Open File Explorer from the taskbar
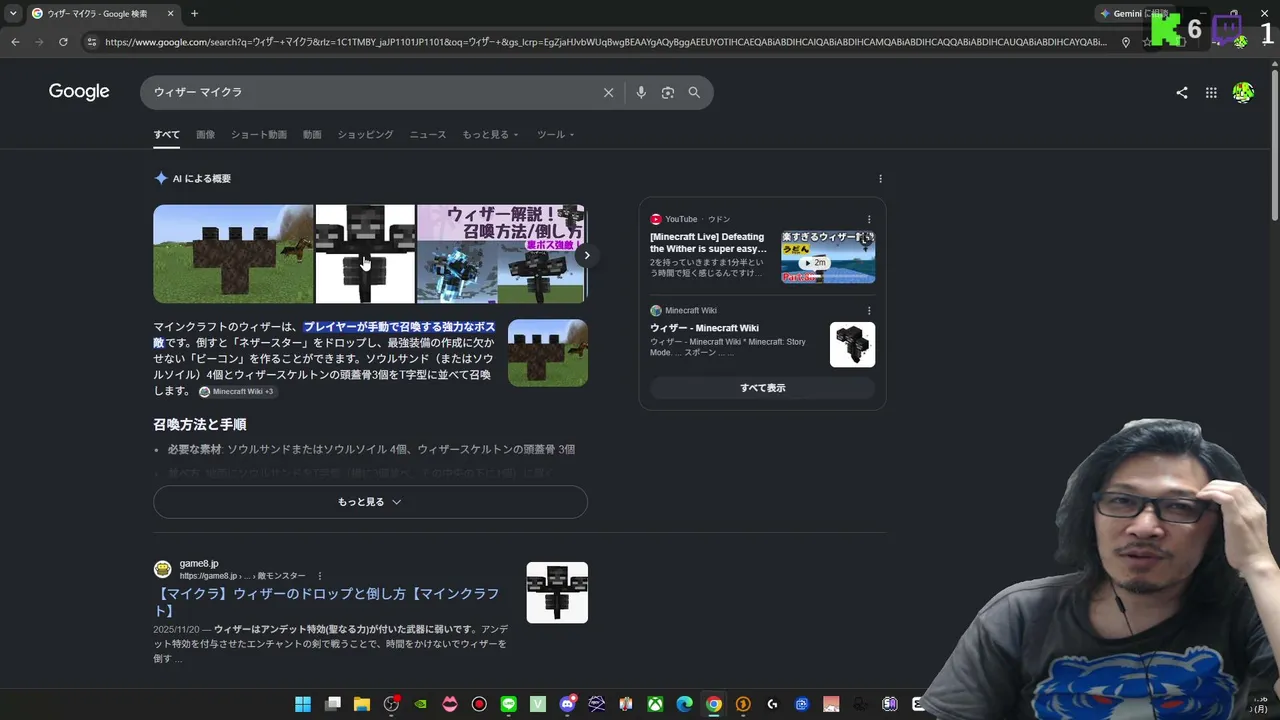Viewport: 1280px width, 720px height. point(362,704)
